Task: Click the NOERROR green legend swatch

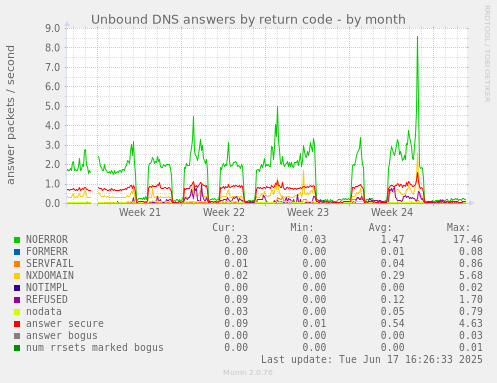Action: 17,240
